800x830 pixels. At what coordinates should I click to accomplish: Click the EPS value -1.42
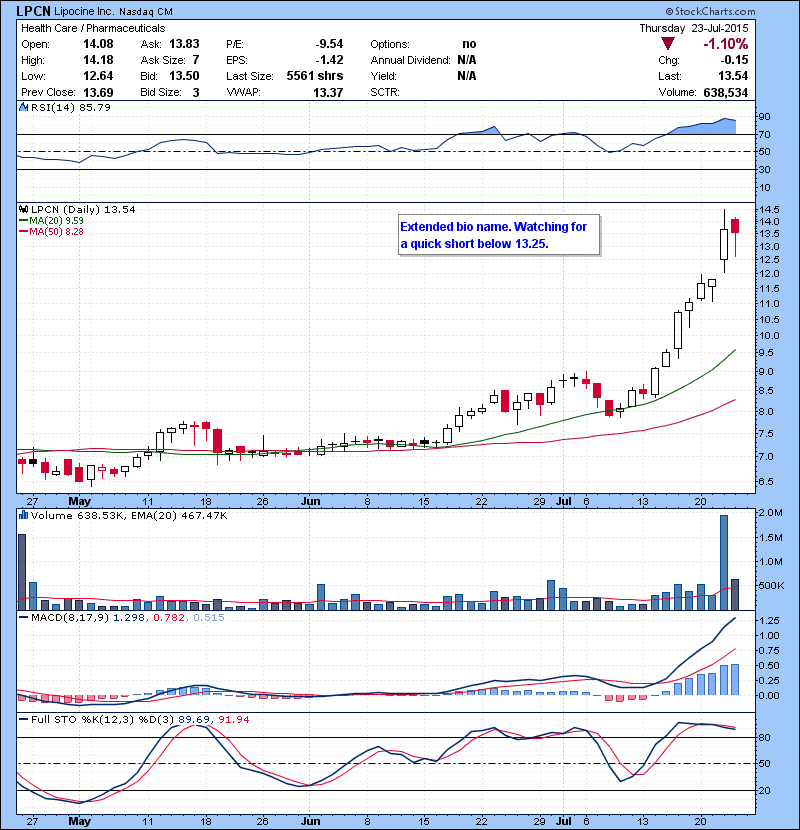[x=329, y=60]
